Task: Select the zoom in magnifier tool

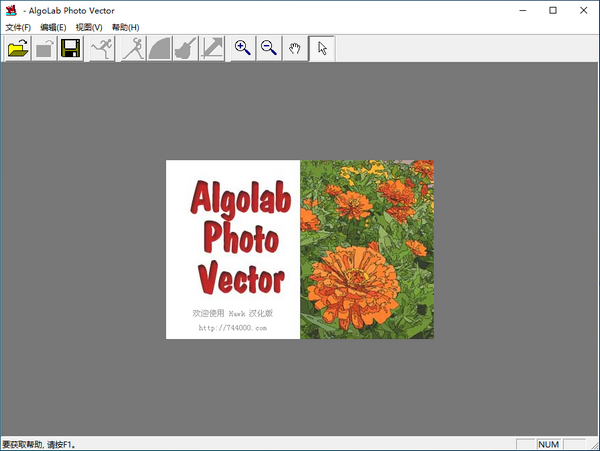Action: coord(243,48)
